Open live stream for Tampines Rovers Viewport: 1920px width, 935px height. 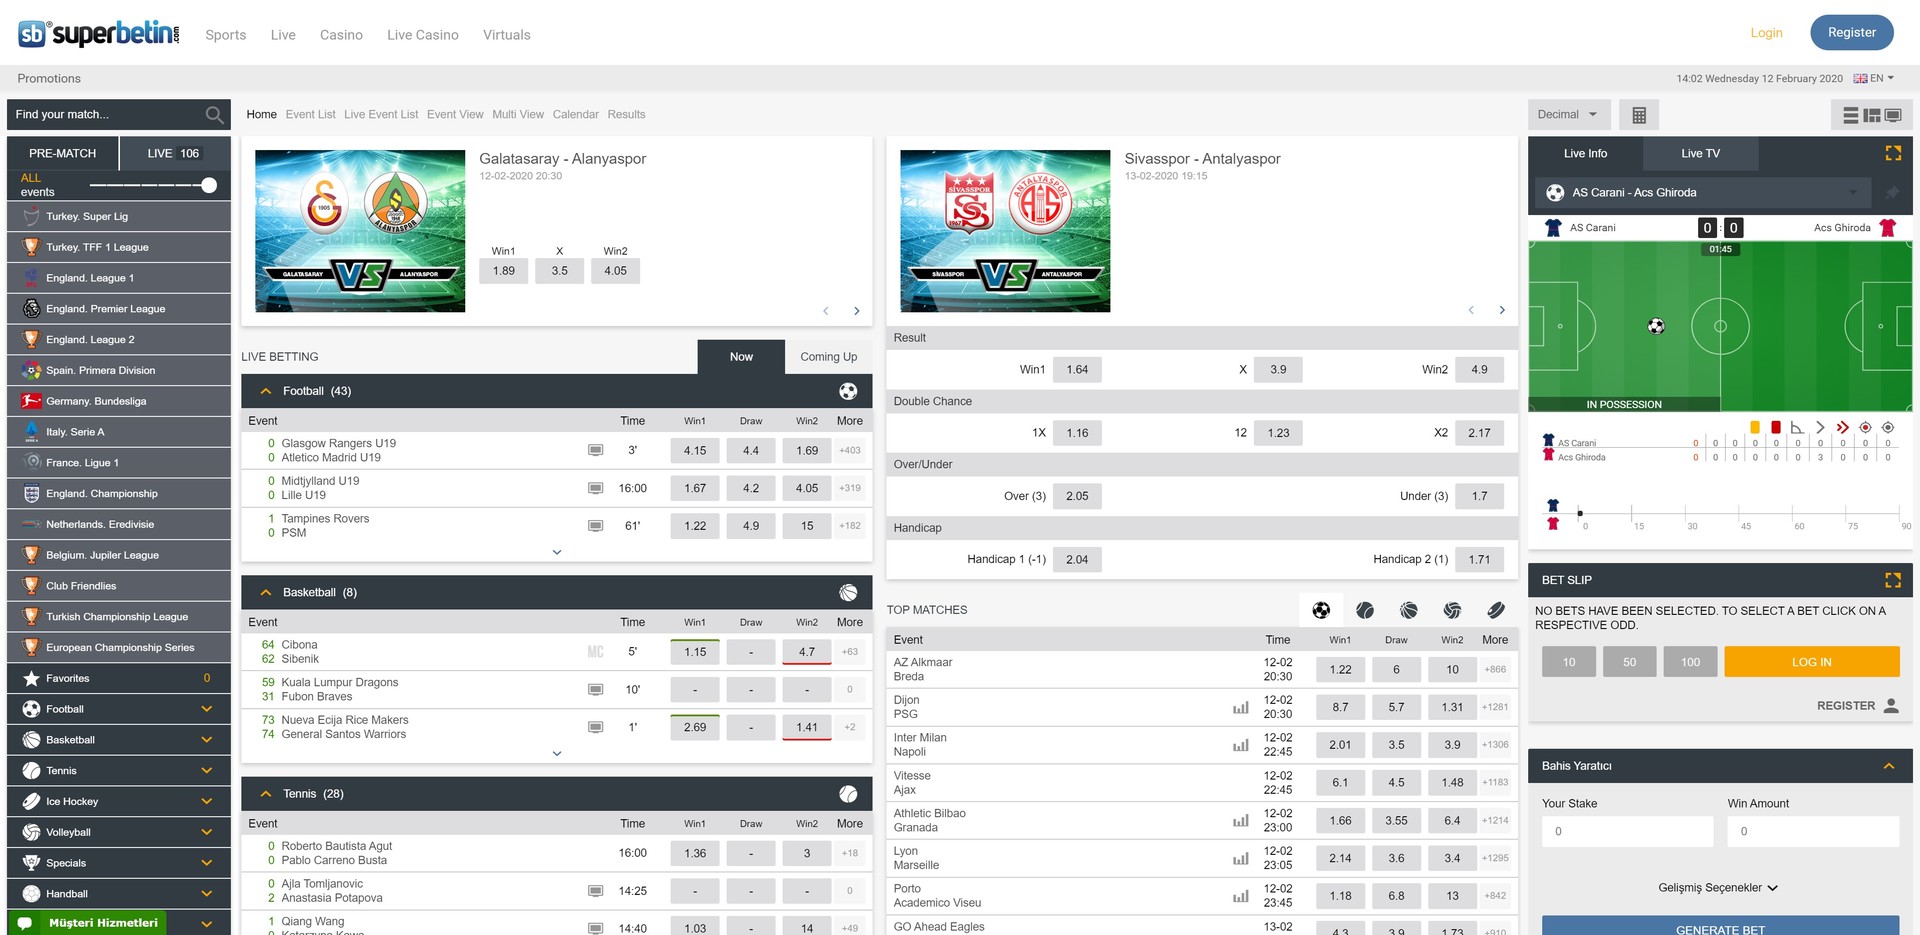(x=595, y=526)
